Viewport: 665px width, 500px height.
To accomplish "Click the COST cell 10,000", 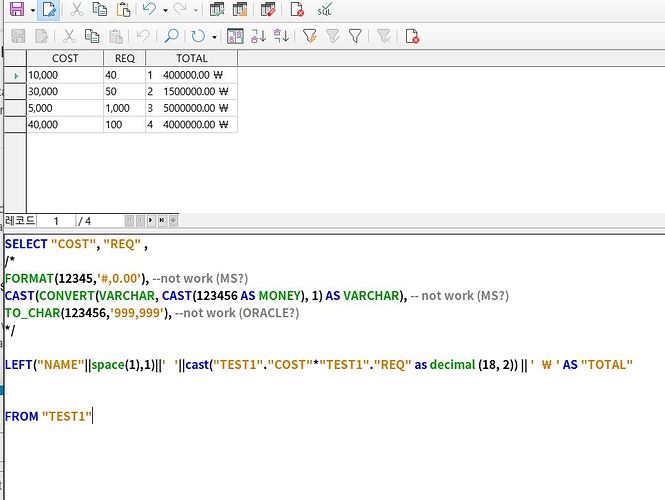I will click(65, 75).
